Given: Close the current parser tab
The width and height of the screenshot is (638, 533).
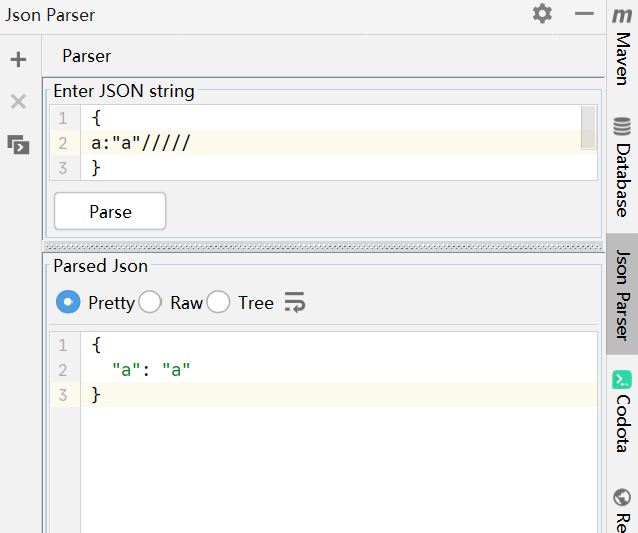Looking at the screenshot, I should click(x=18, y=101).
